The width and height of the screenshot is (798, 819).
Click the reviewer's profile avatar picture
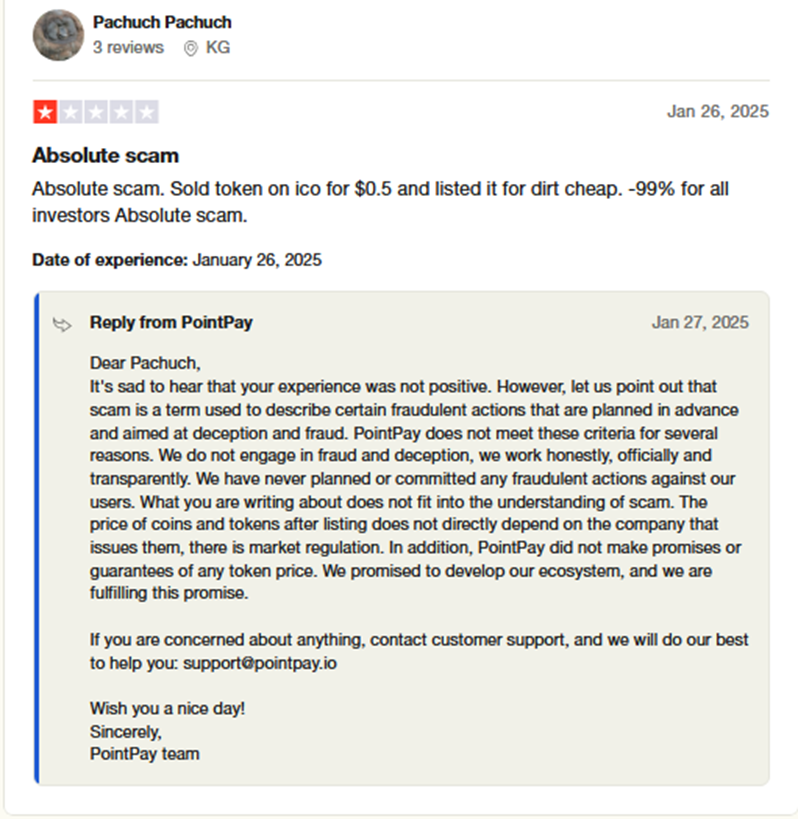pos(58,35)
